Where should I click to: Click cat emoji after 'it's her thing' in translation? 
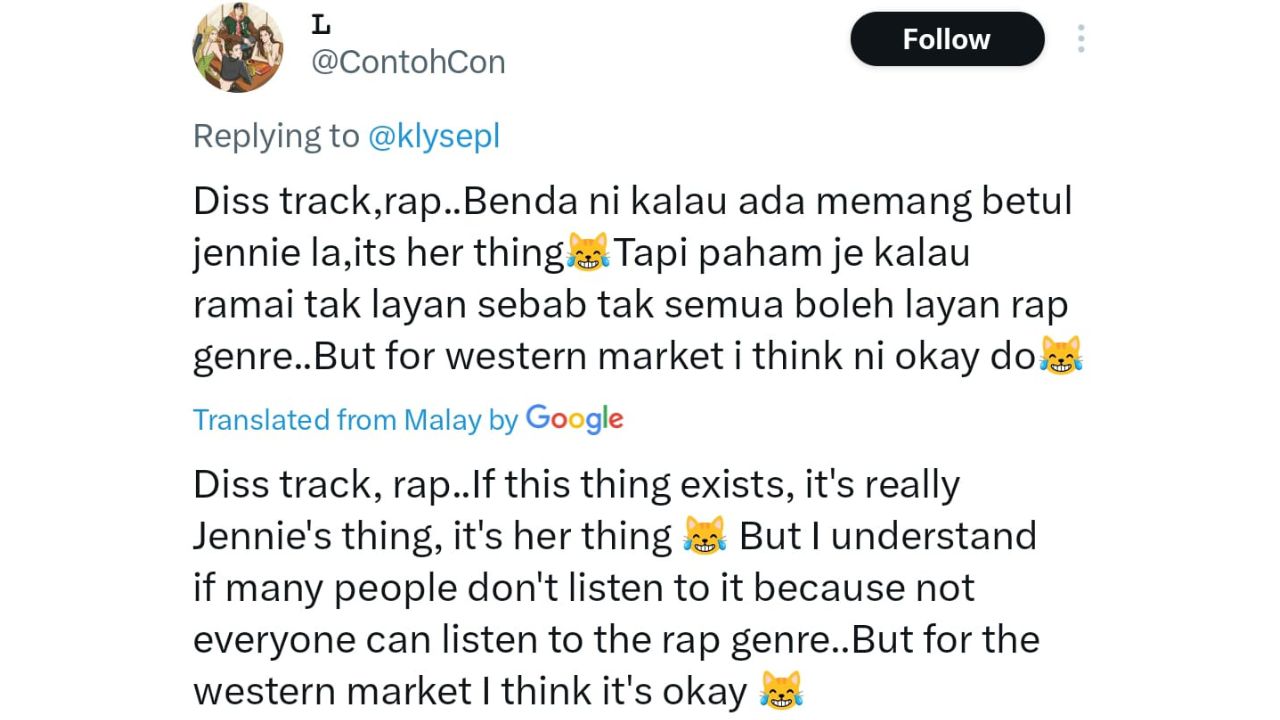point(704,537)
